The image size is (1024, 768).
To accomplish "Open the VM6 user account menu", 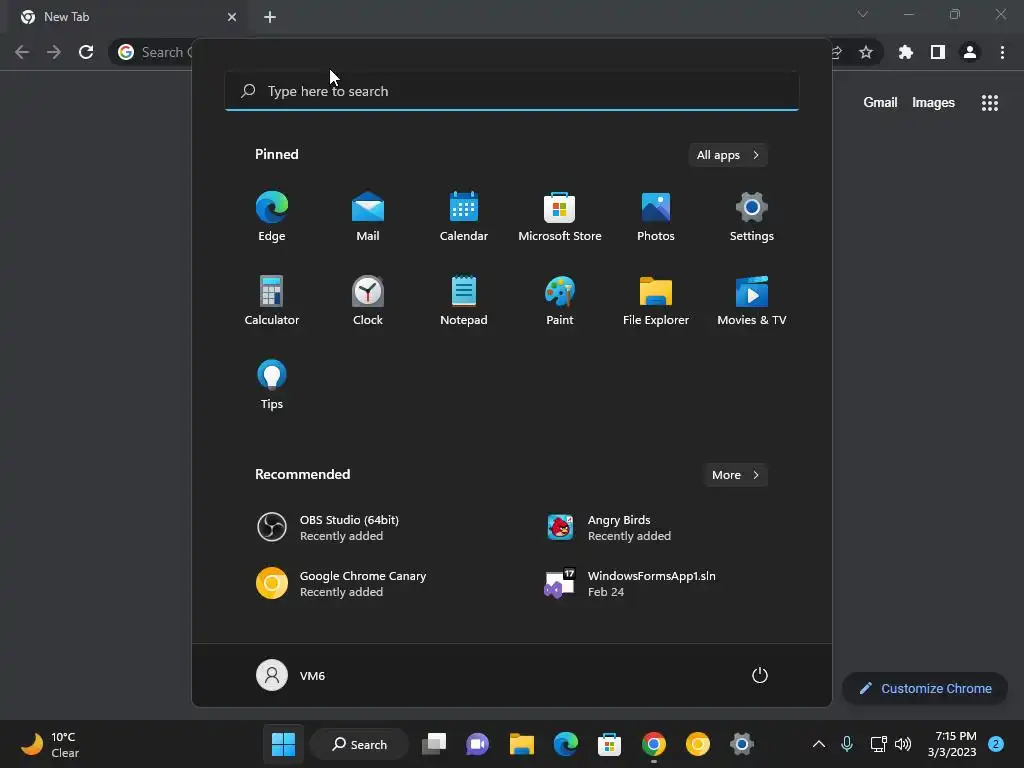I will tap(291, 675).
